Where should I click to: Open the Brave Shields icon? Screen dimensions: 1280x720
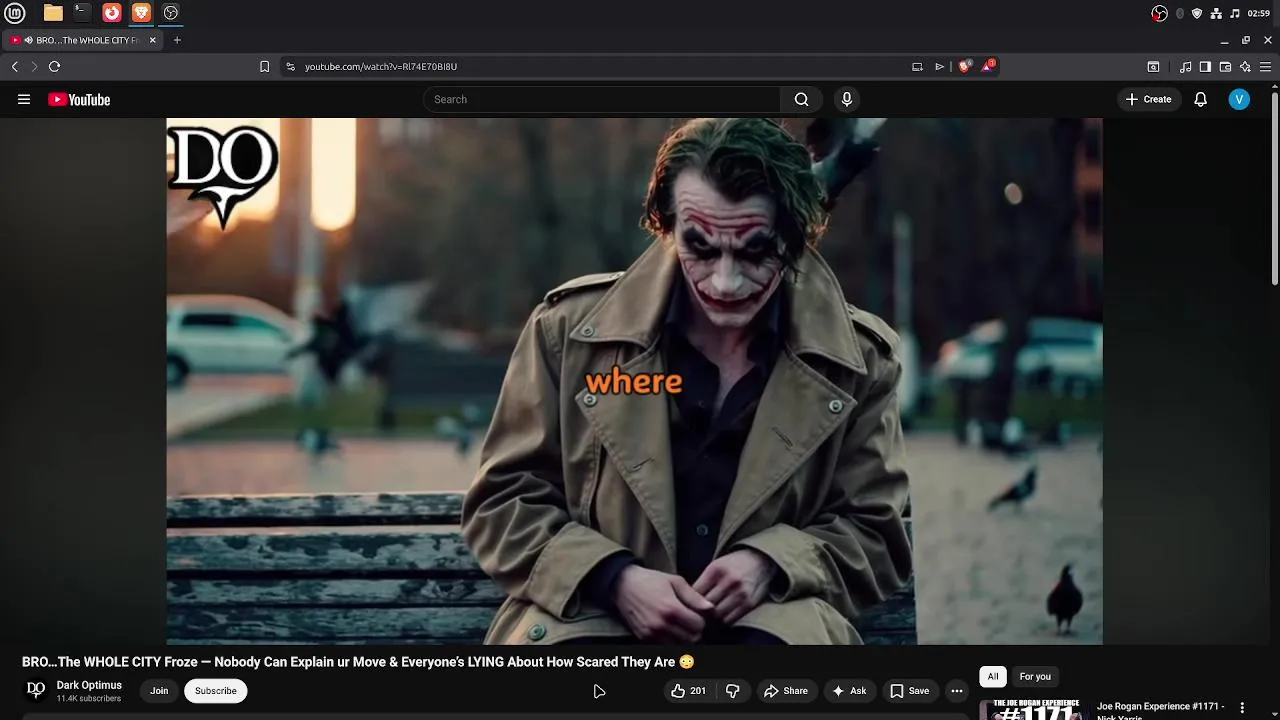point(965,67)
